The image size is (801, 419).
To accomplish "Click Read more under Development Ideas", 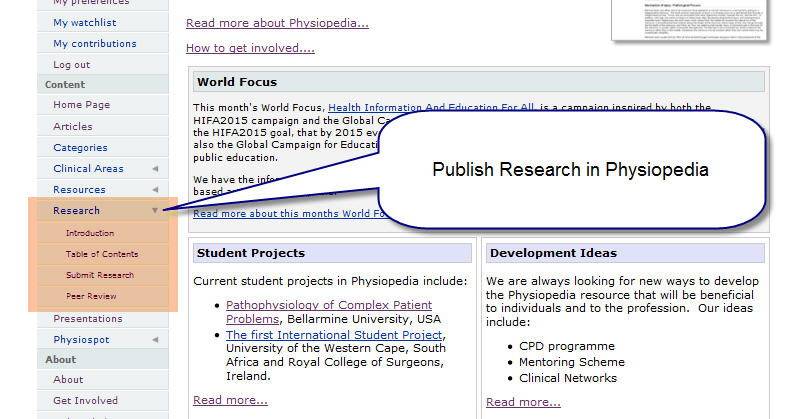I will (523, 402).
